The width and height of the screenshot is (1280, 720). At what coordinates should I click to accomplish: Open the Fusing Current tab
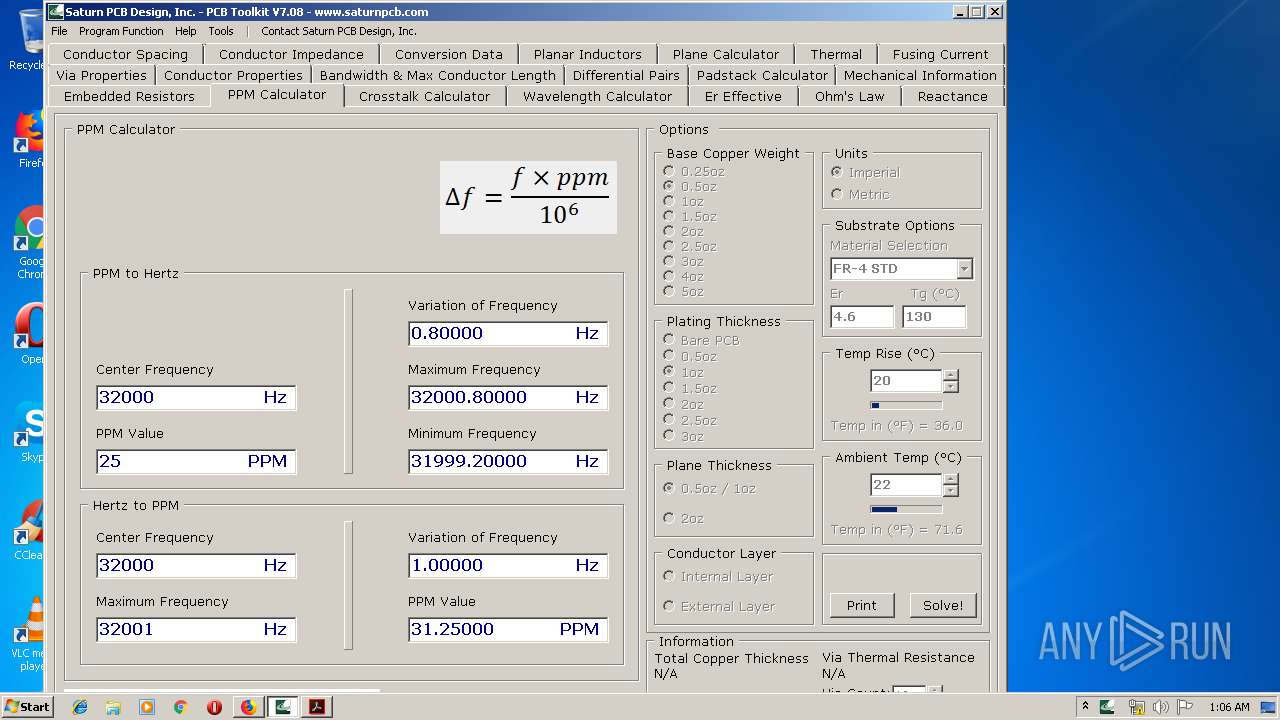[x=940, y=54]
